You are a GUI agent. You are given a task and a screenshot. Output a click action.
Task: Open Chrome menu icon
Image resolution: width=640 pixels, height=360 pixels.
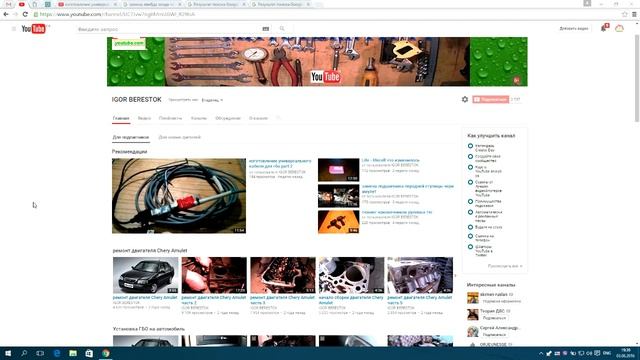click(x=634, y=14)
